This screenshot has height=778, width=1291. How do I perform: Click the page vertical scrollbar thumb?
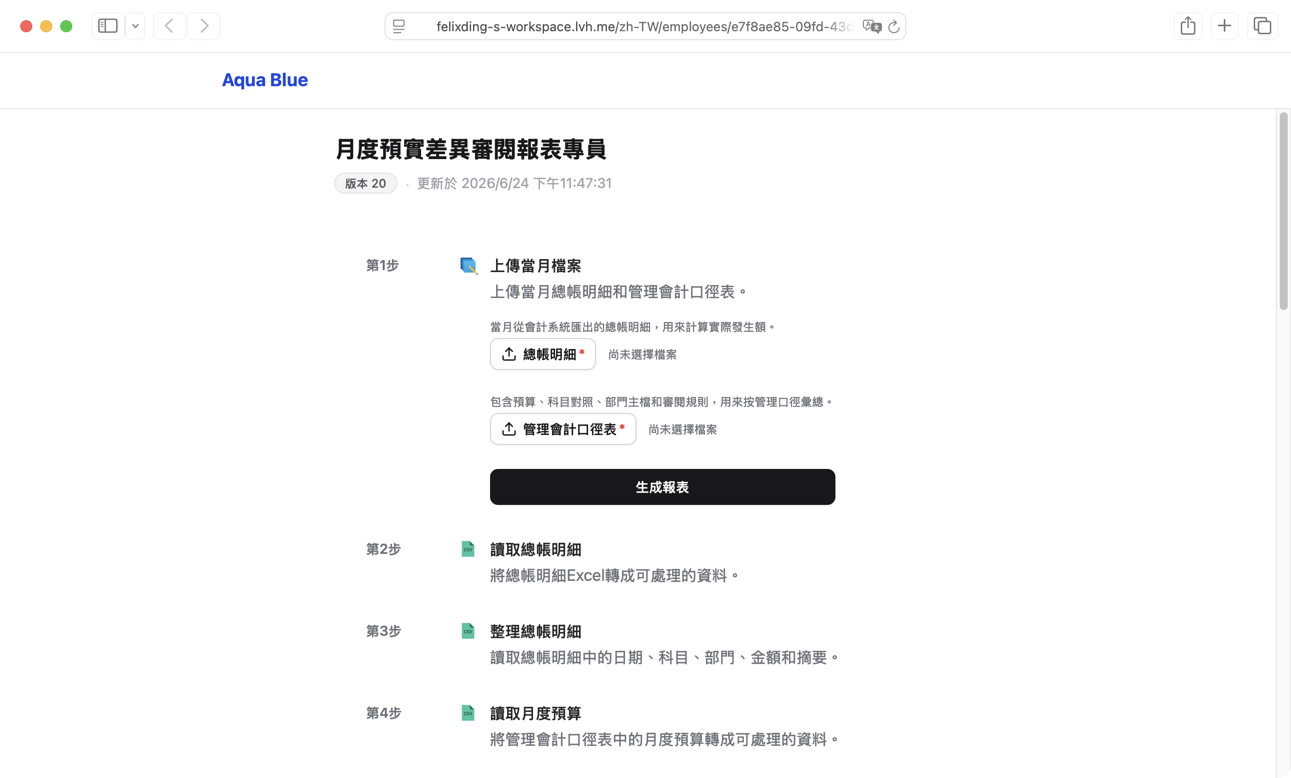tap(1283, 211)
